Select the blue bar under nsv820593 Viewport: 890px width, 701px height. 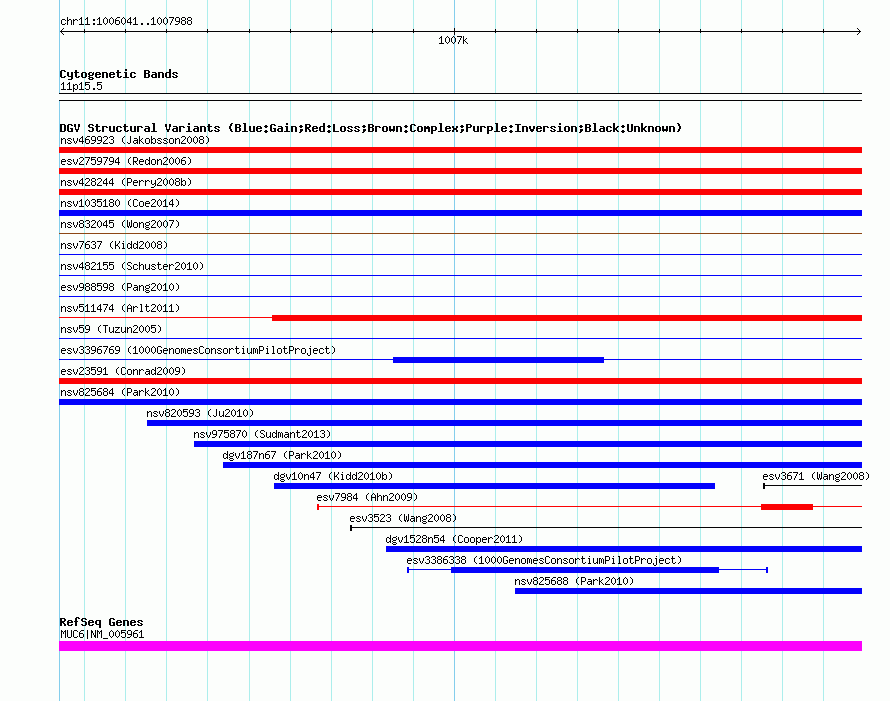(x=504, y=423)
